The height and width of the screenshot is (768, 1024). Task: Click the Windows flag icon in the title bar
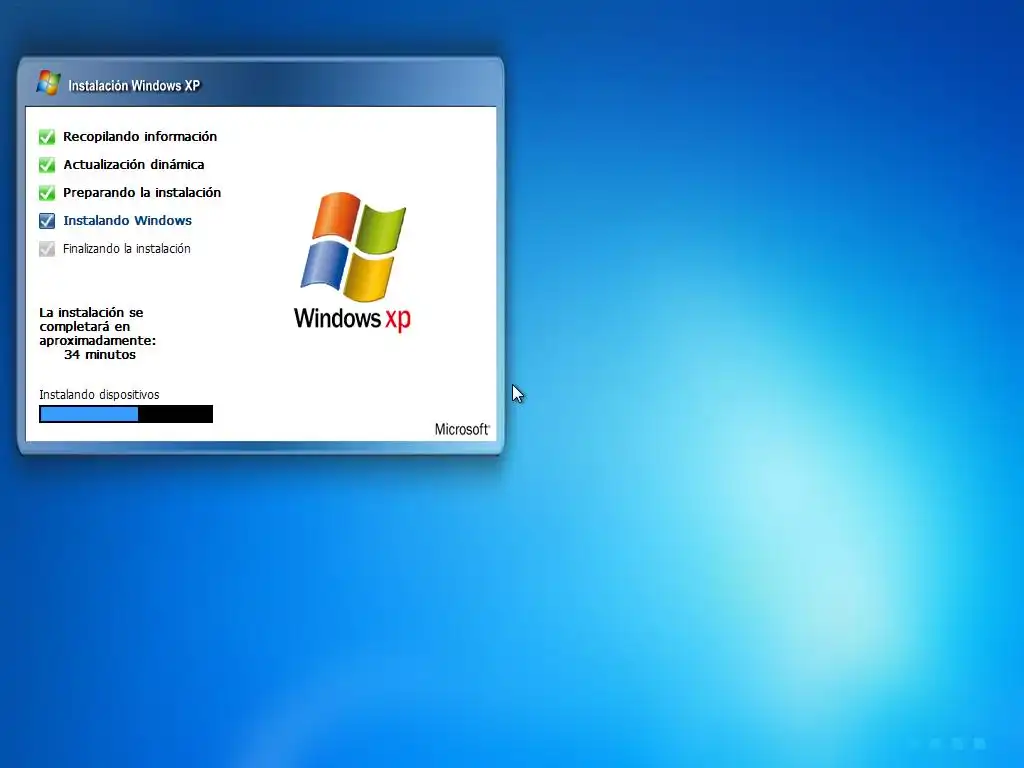pos(48,83)
